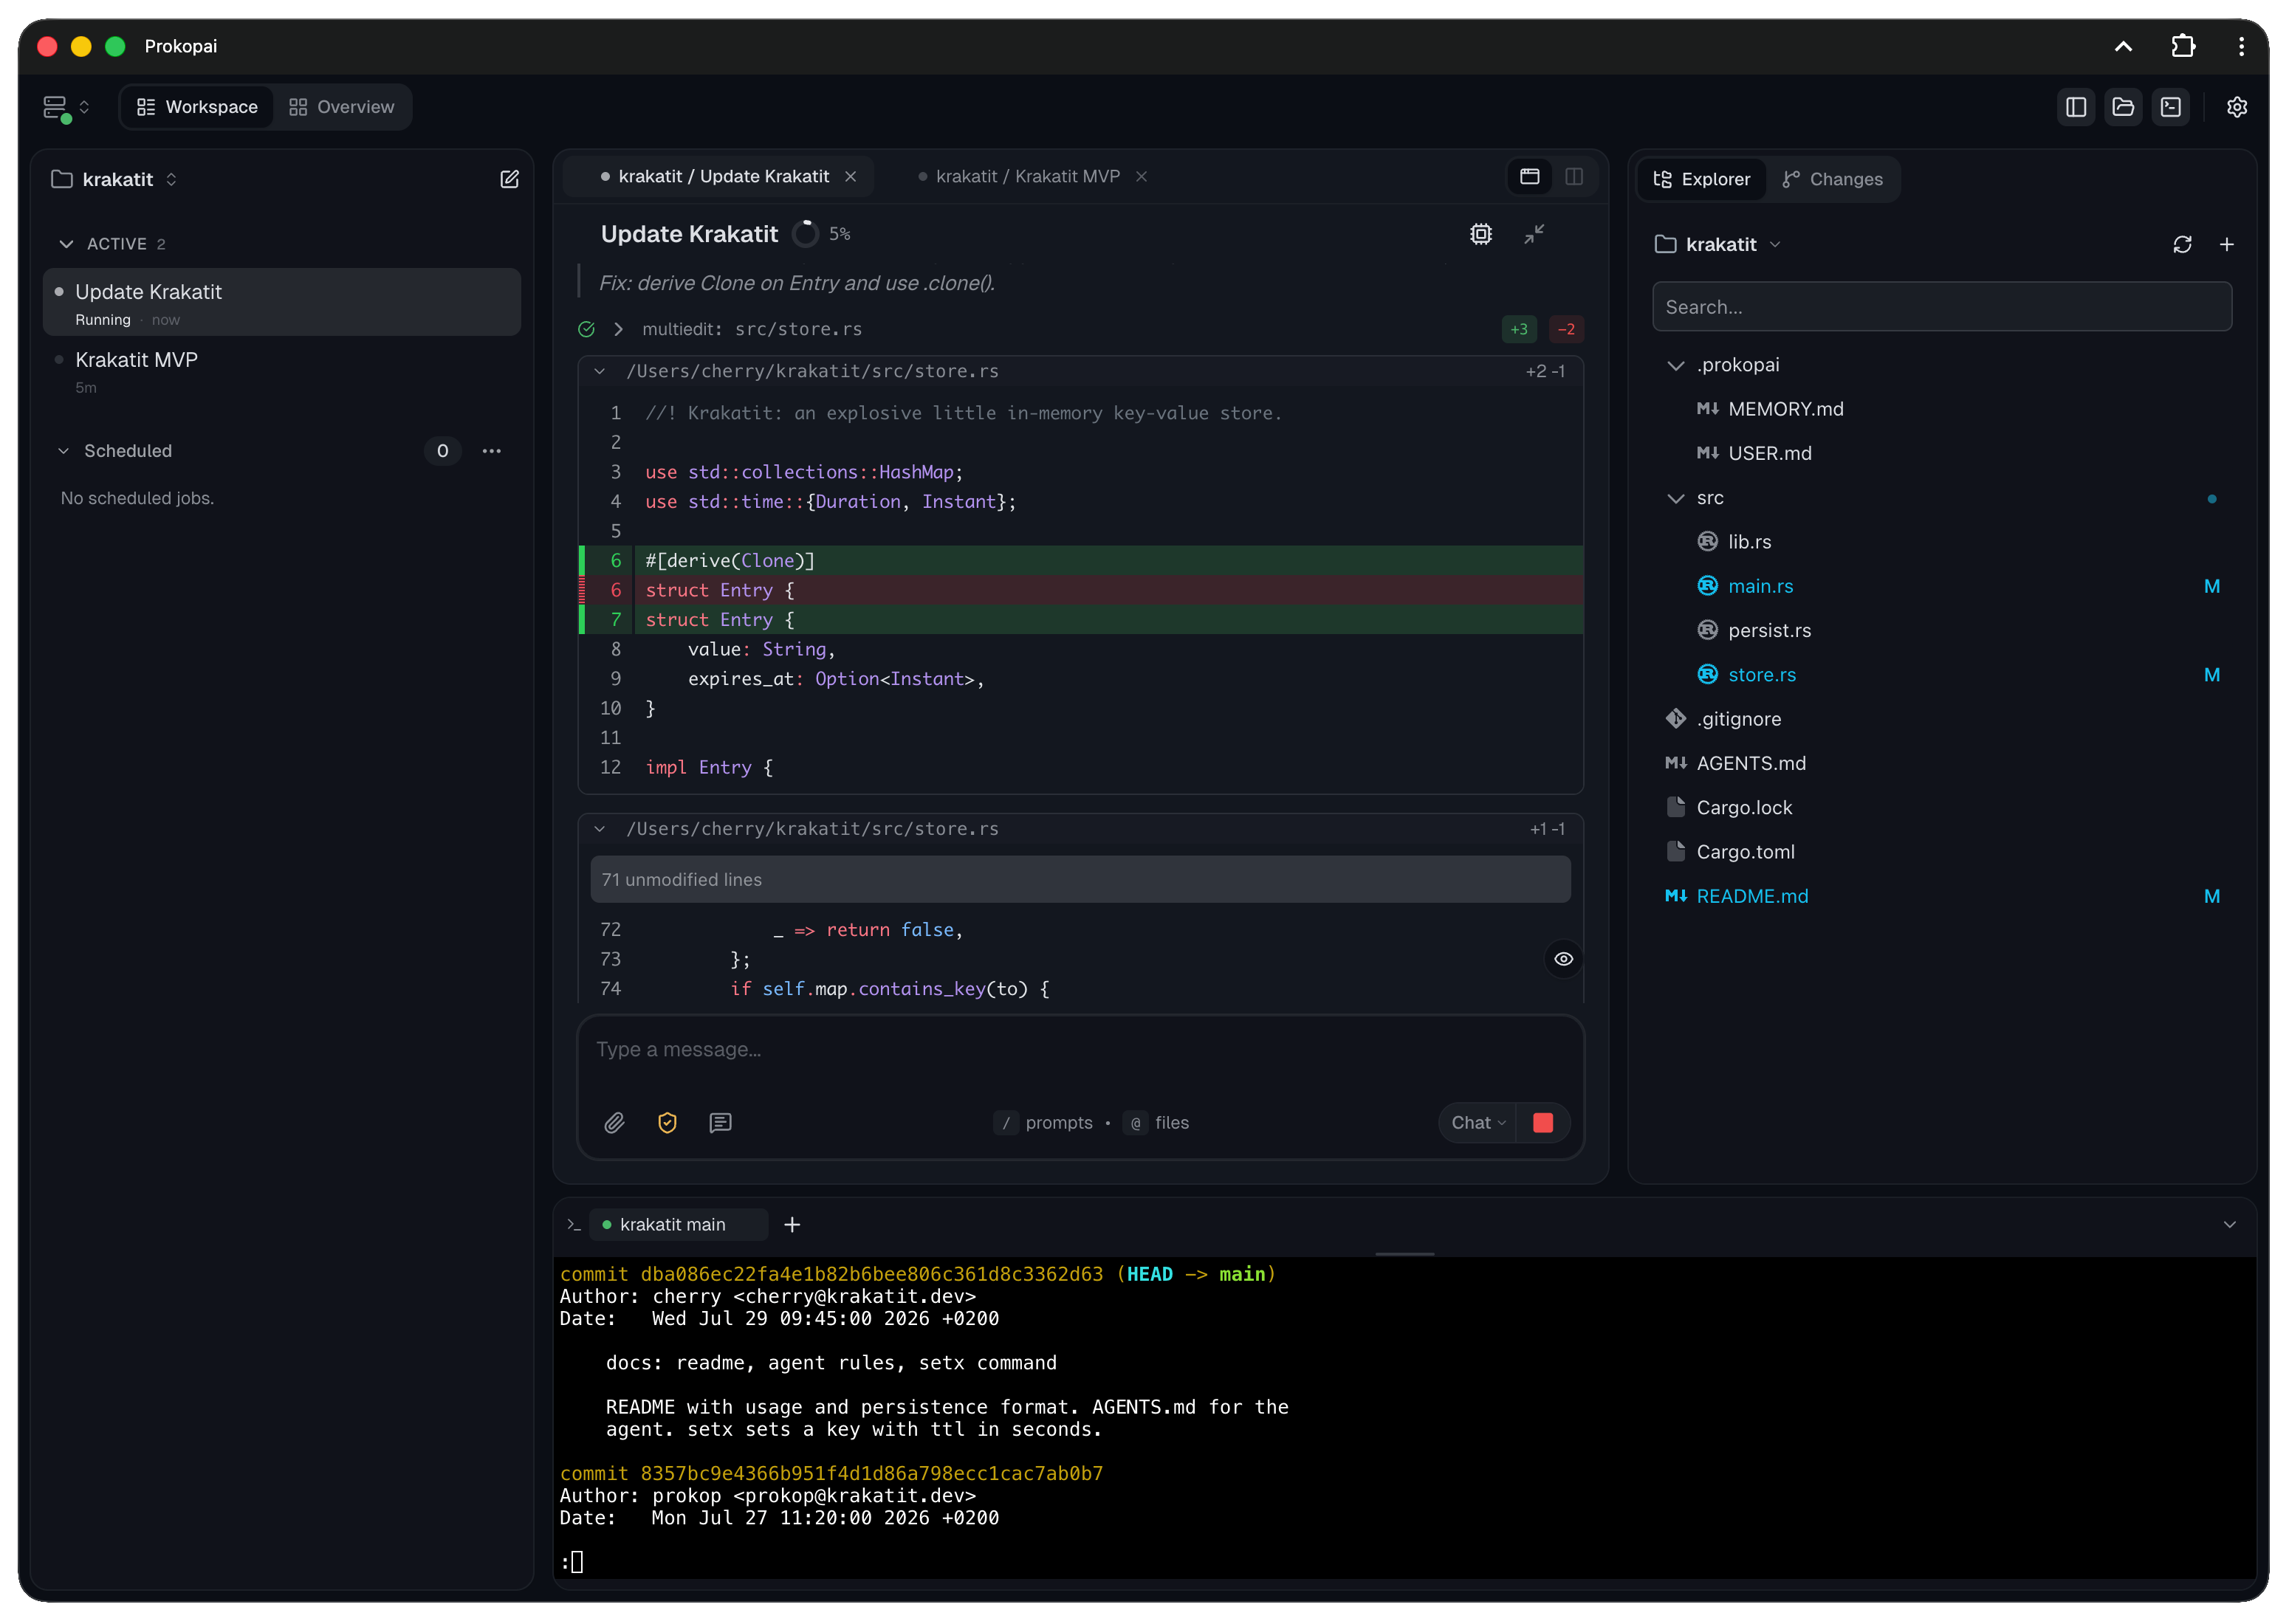Switch to split pane layout icon
This screenshot has height=1624, width=2289.
[1573, 176]
